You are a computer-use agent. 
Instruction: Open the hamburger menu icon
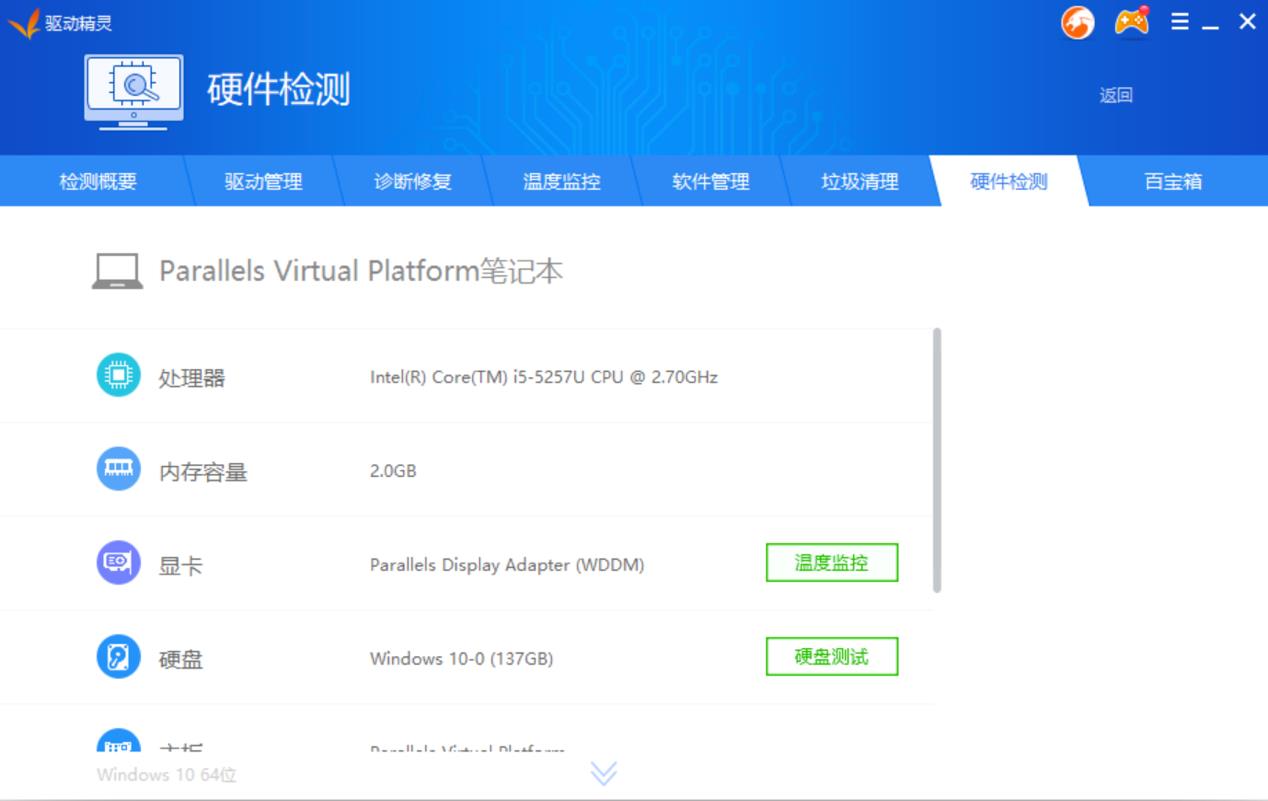point(1180,21)
